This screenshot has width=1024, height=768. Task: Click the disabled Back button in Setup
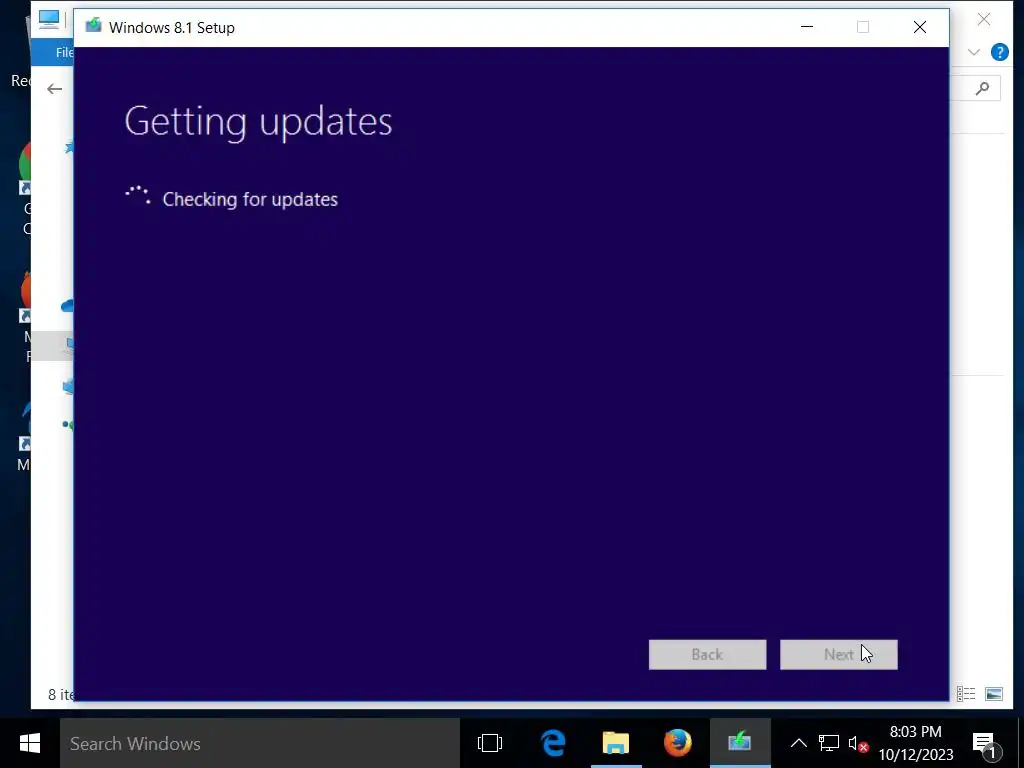[707, 654]
